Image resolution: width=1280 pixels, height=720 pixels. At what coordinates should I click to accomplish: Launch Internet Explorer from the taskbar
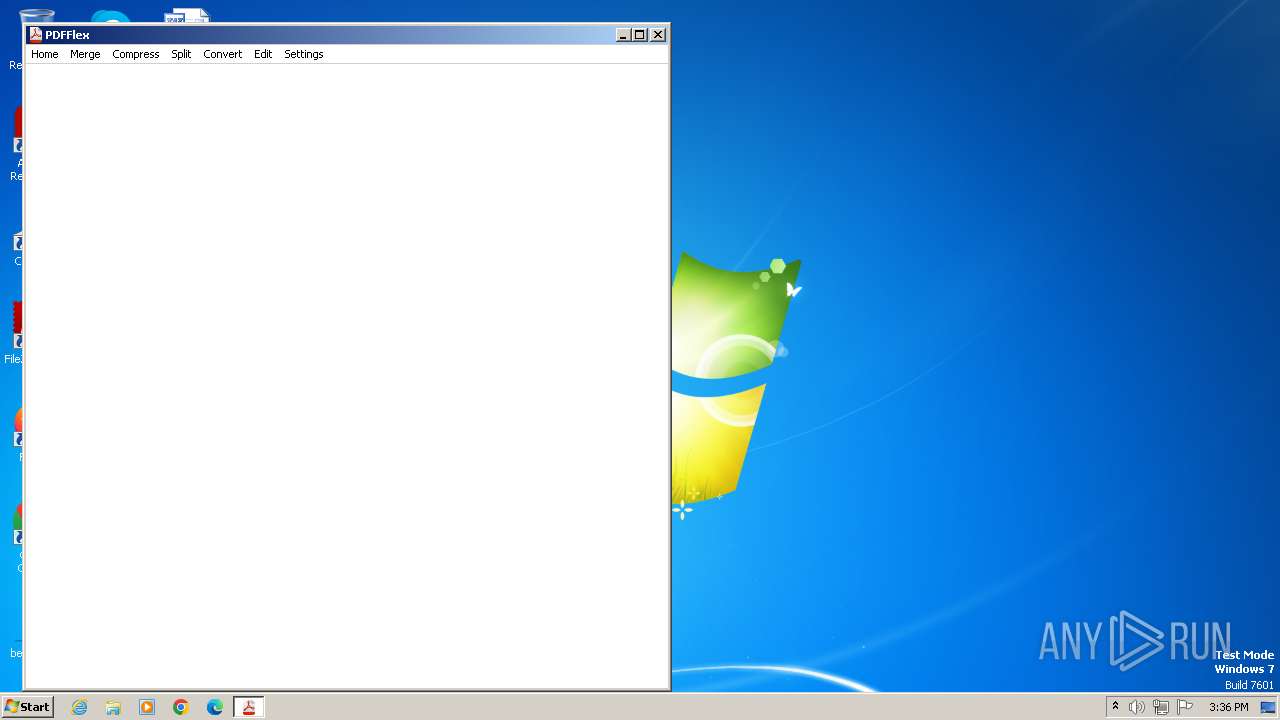tap(80, 707)
